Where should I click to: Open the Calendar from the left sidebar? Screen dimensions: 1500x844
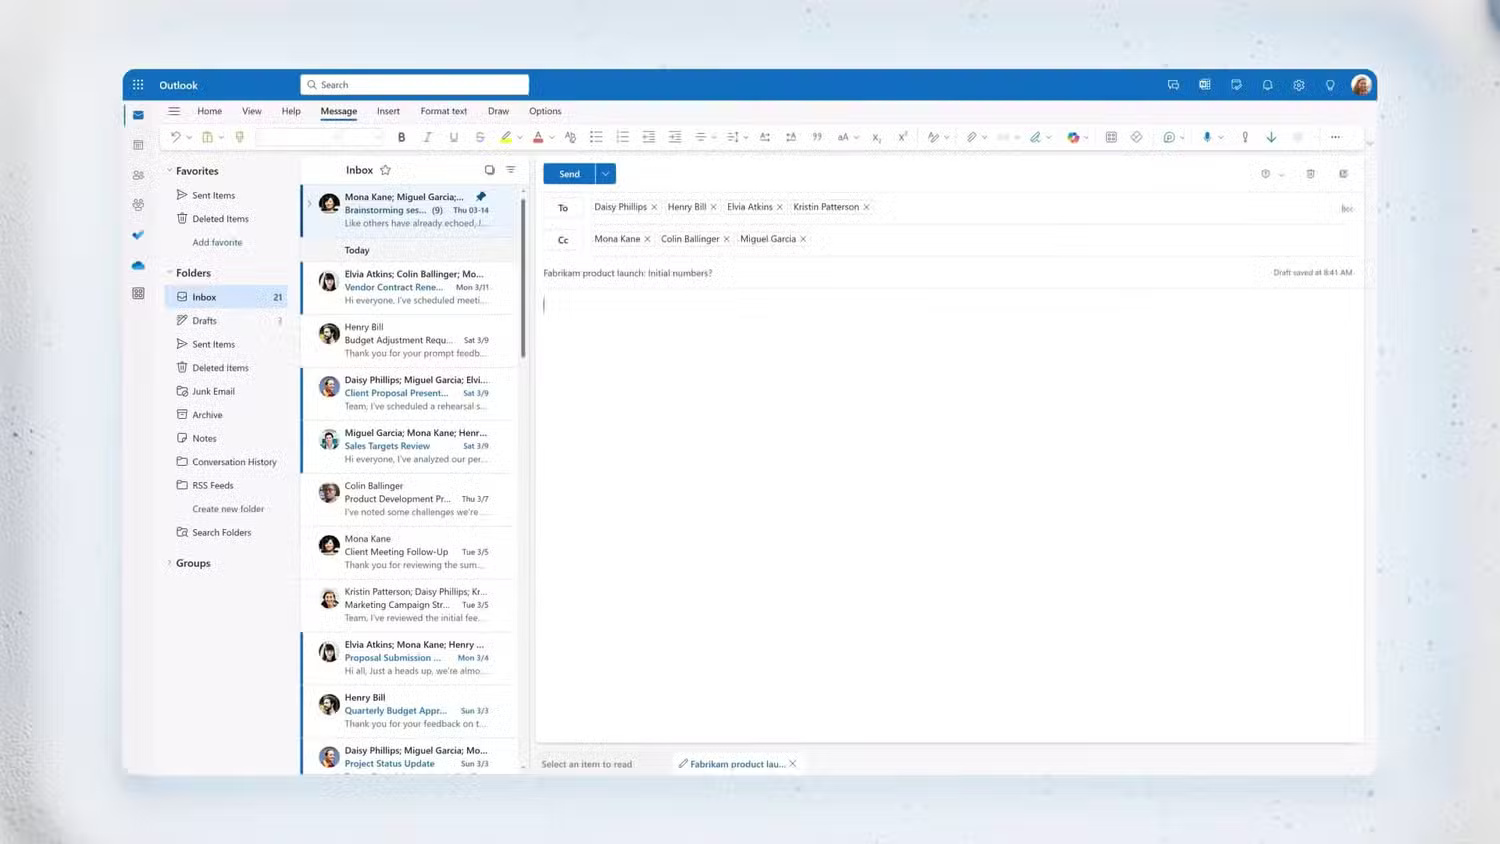(138, 144)
